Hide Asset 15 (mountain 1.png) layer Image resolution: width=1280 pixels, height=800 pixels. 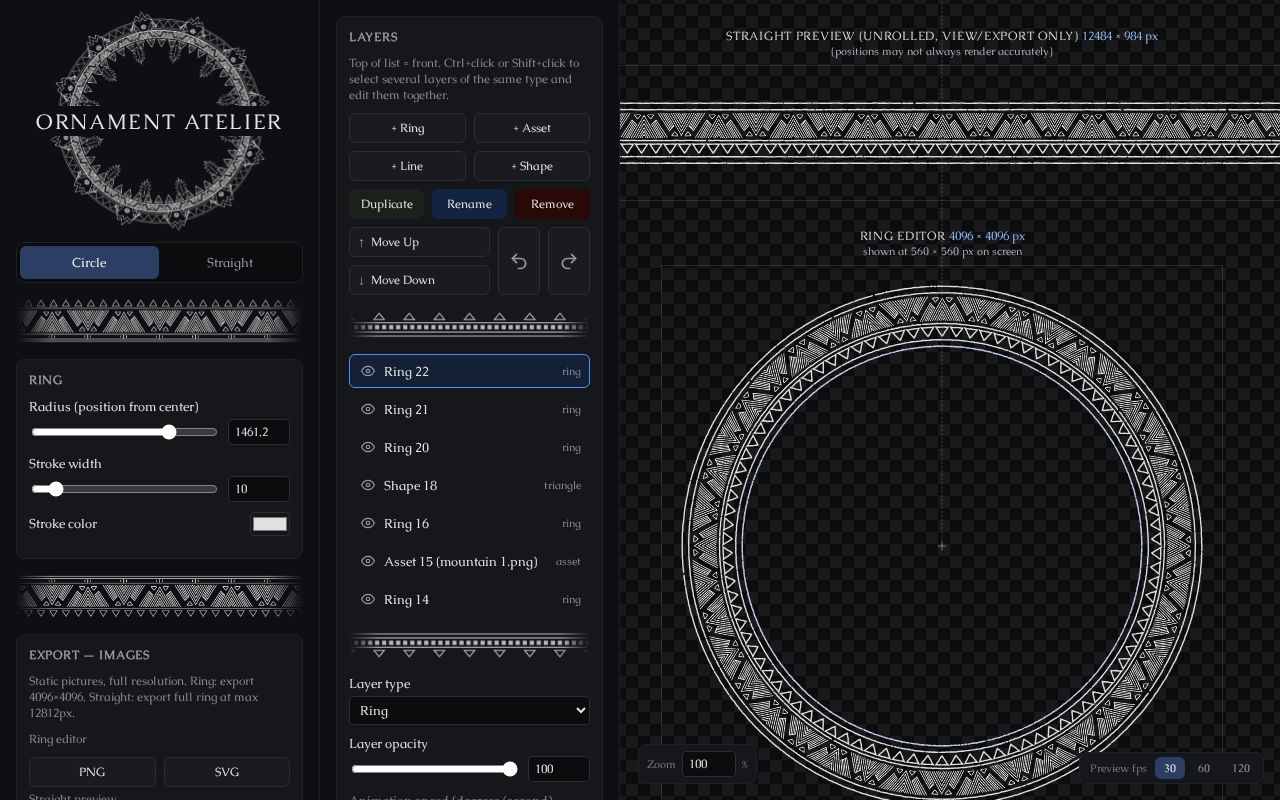pyautogui.click(x=368, y=561)
